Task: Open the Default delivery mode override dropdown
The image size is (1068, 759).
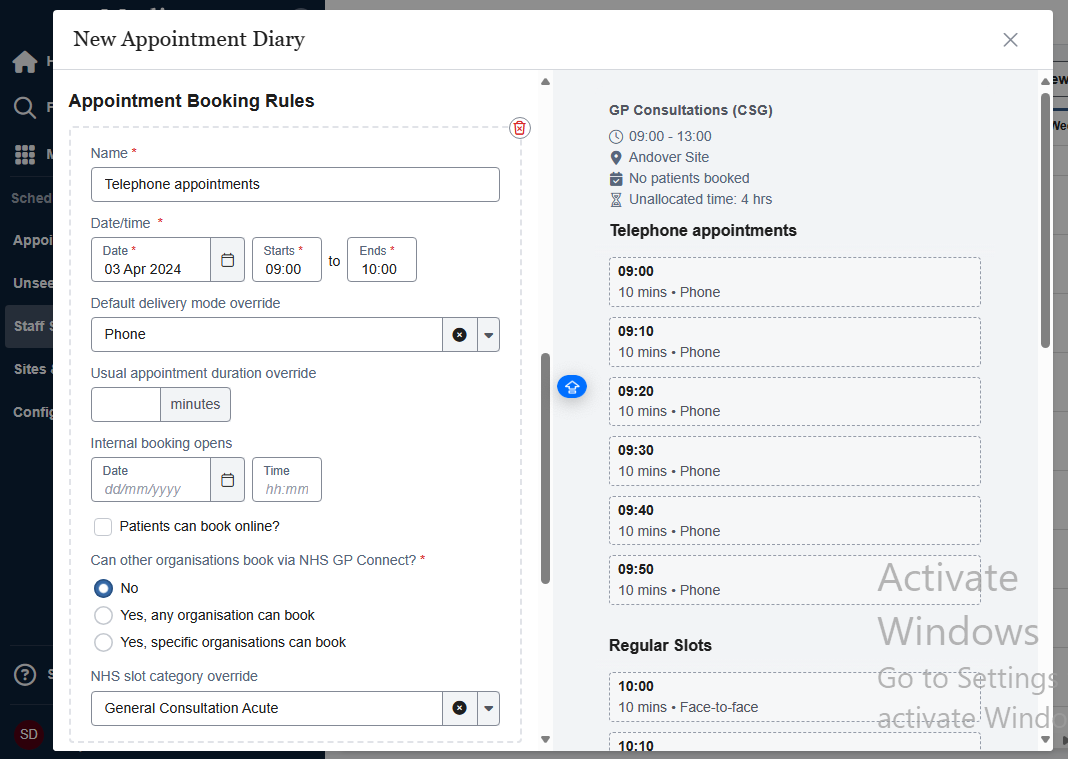Action: pos(488,334)
